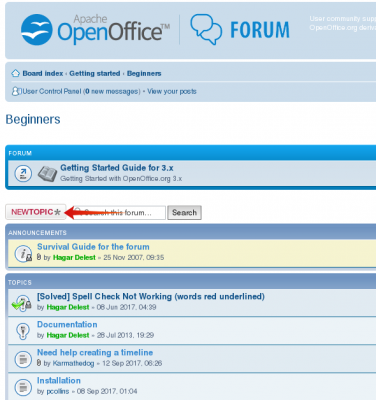376x400 pixels.
Task: Click the Getting Started Guide book icon
Action: 47,173
